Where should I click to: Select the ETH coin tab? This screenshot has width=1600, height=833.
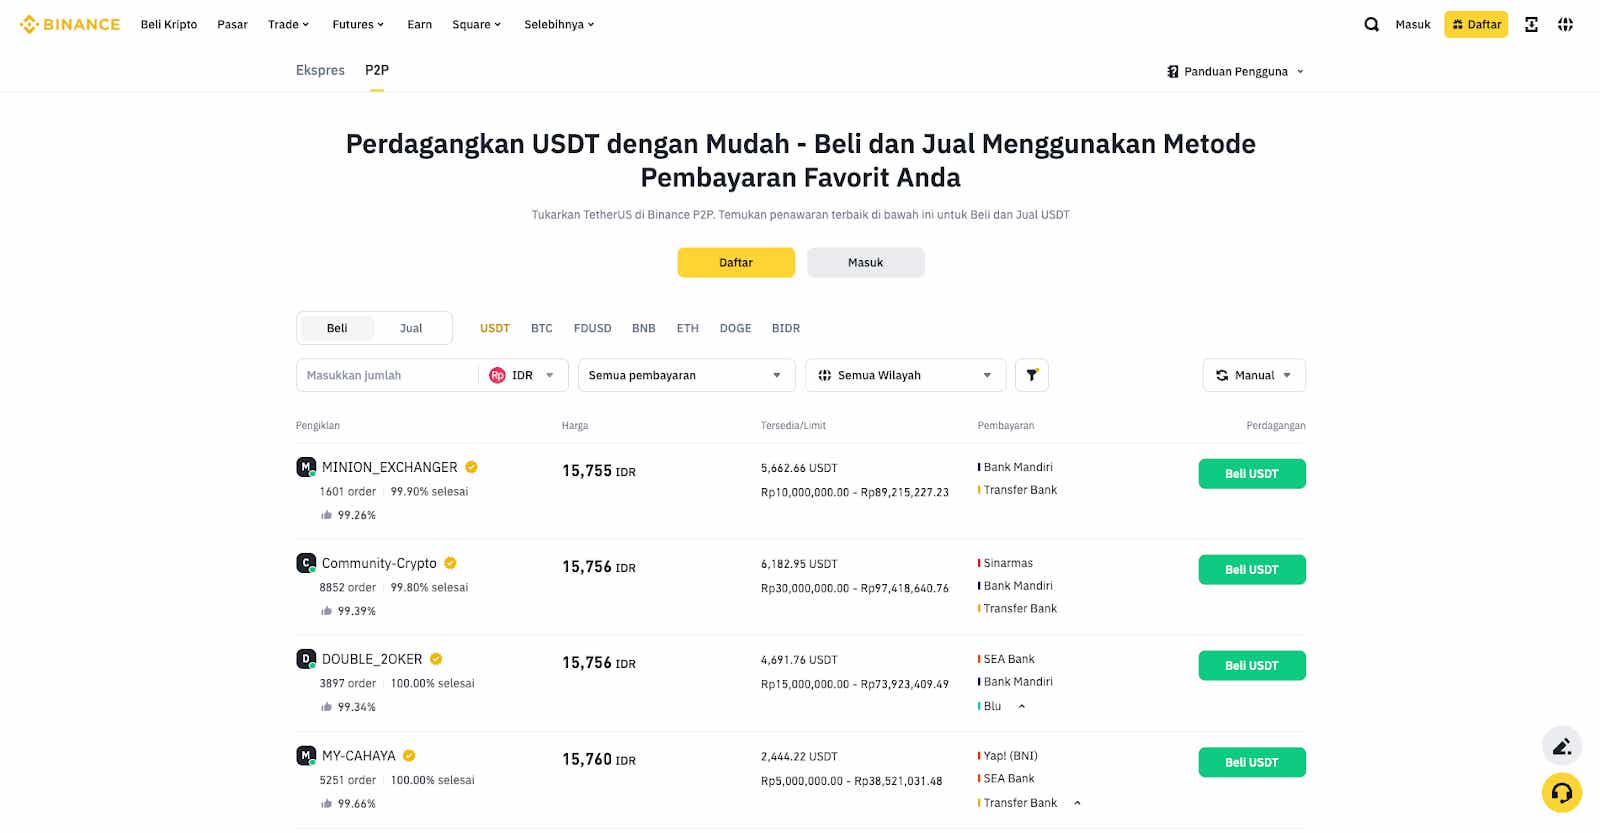pyautogui.click(x=688, y=328)
